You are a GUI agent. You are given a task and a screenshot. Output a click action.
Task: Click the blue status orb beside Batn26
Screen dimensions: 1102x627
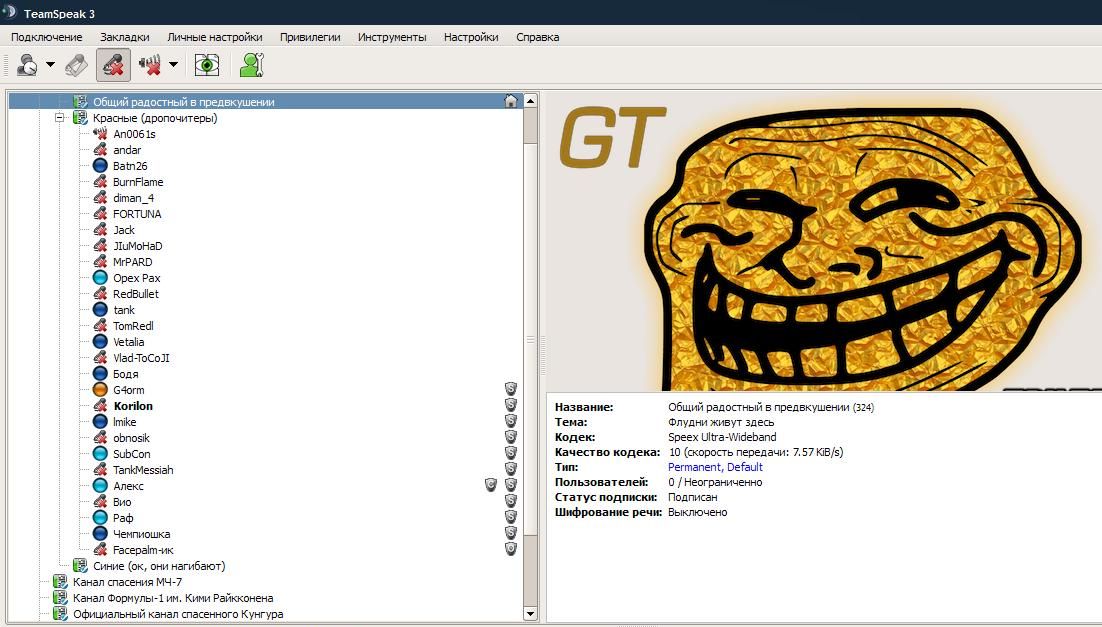click(101, 166)
